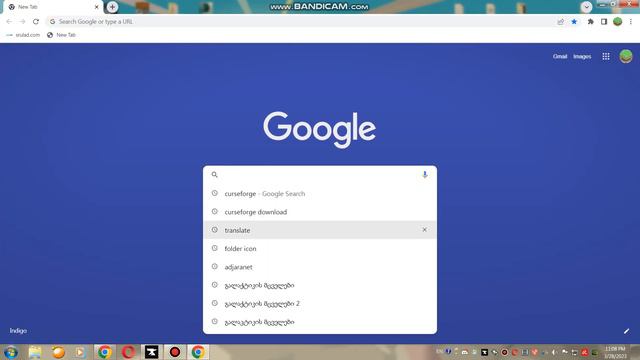The height and width of the screenshot is (360, 640).
Task: Toggle the browser side panel icon
Action: click(604, 22)
